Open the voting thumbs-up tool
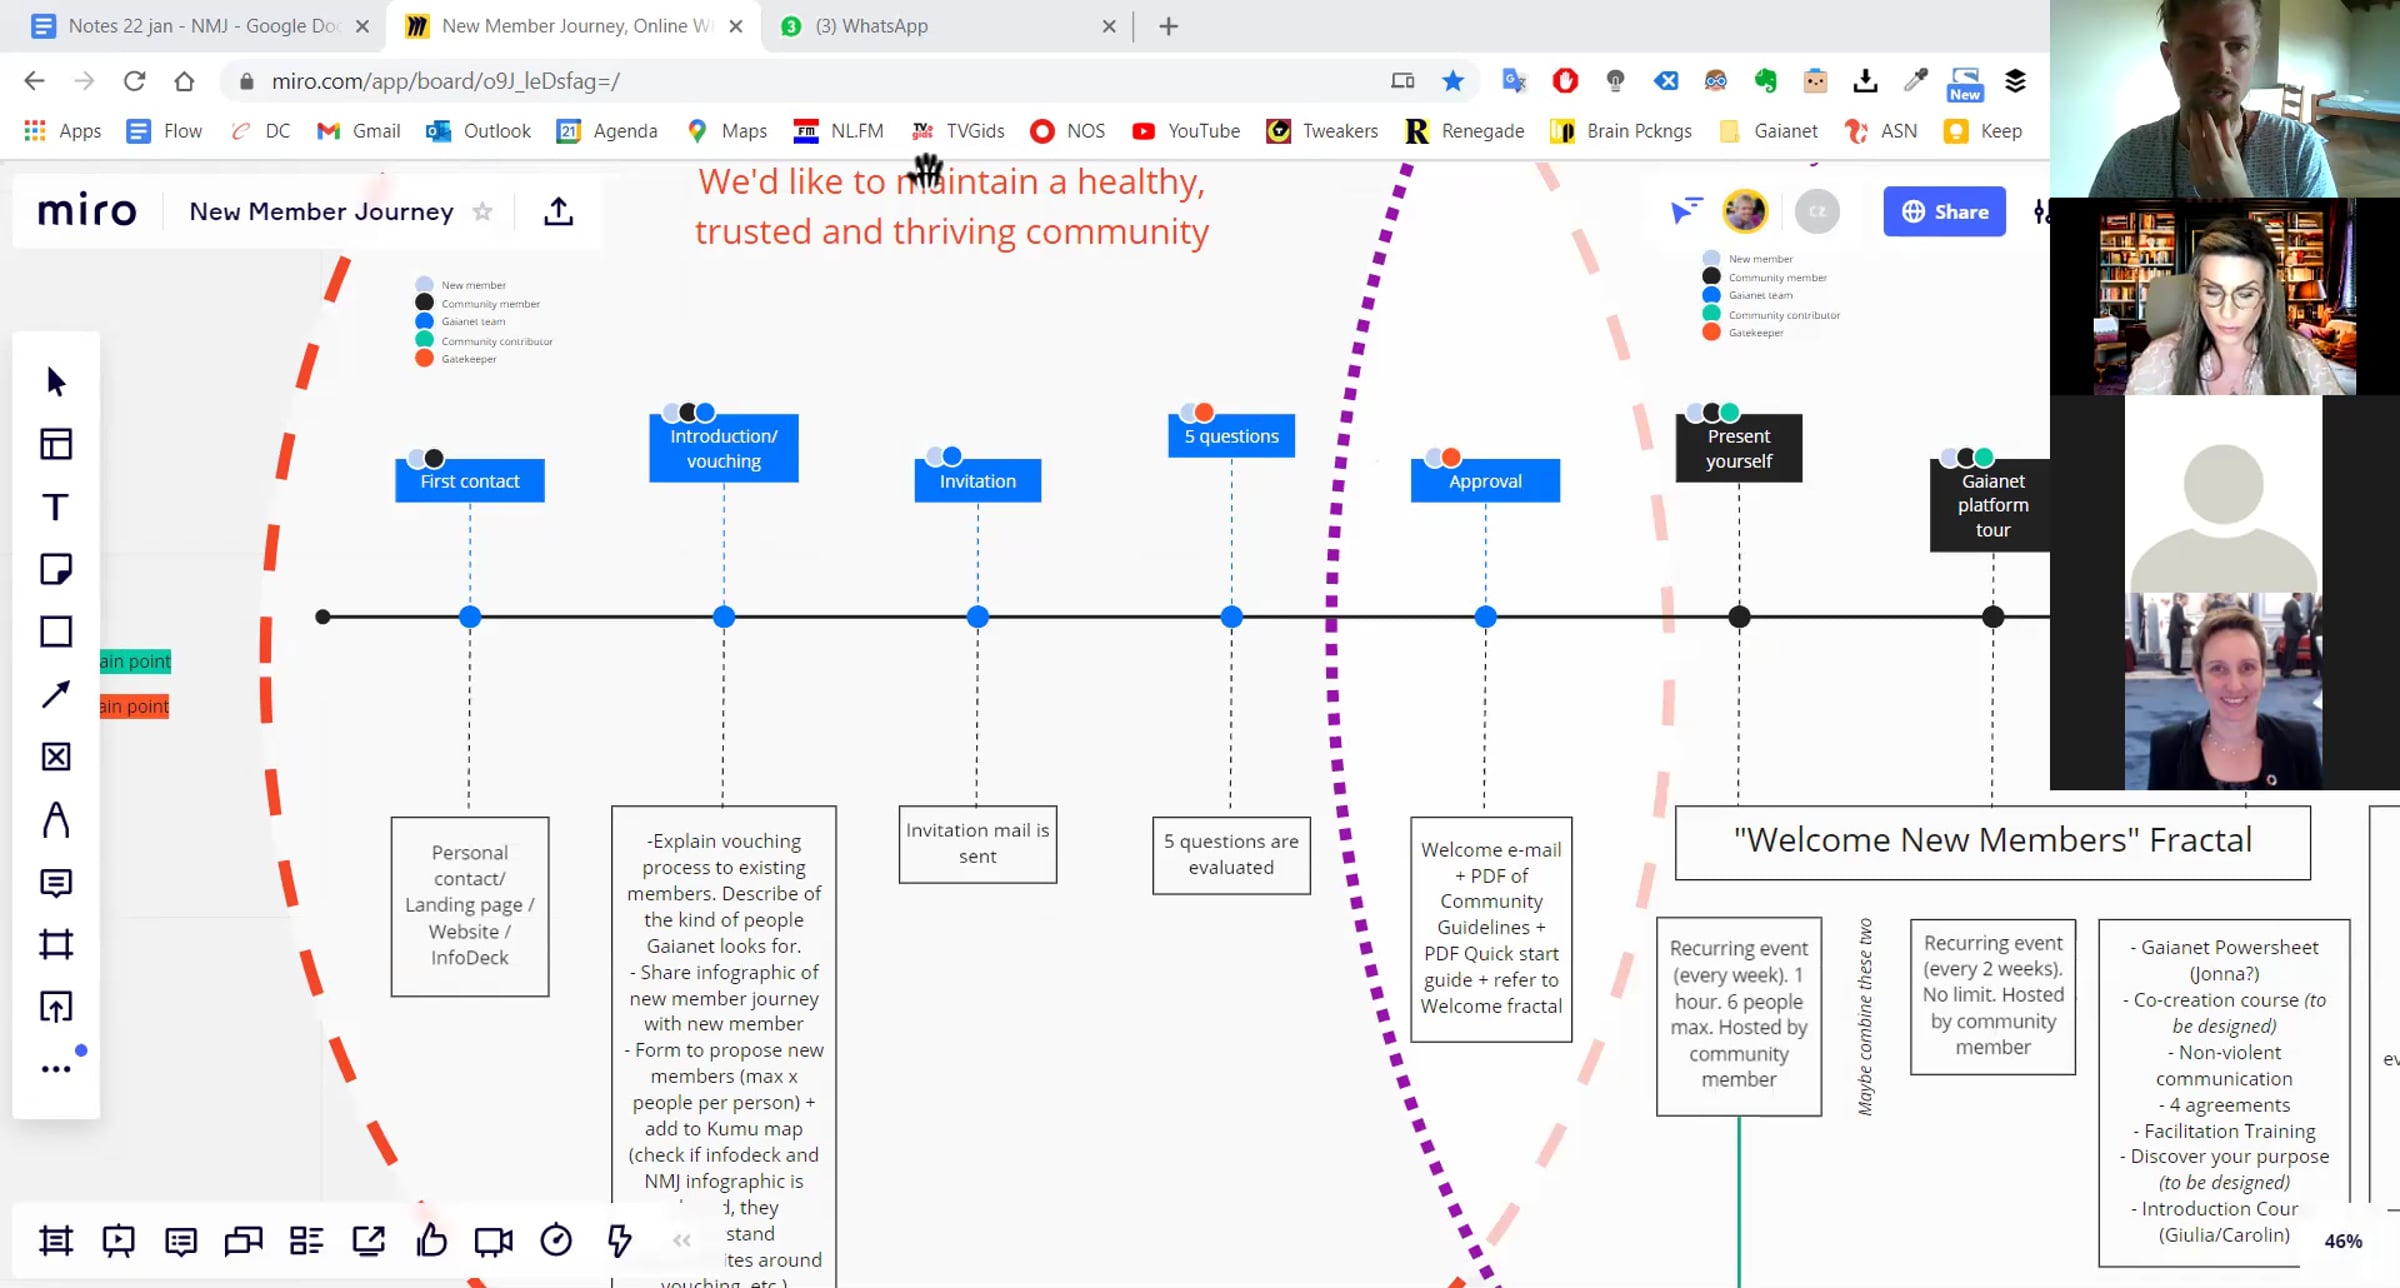Image resolution: width=2400 pixels, height=1288 pixels. 431,1241
